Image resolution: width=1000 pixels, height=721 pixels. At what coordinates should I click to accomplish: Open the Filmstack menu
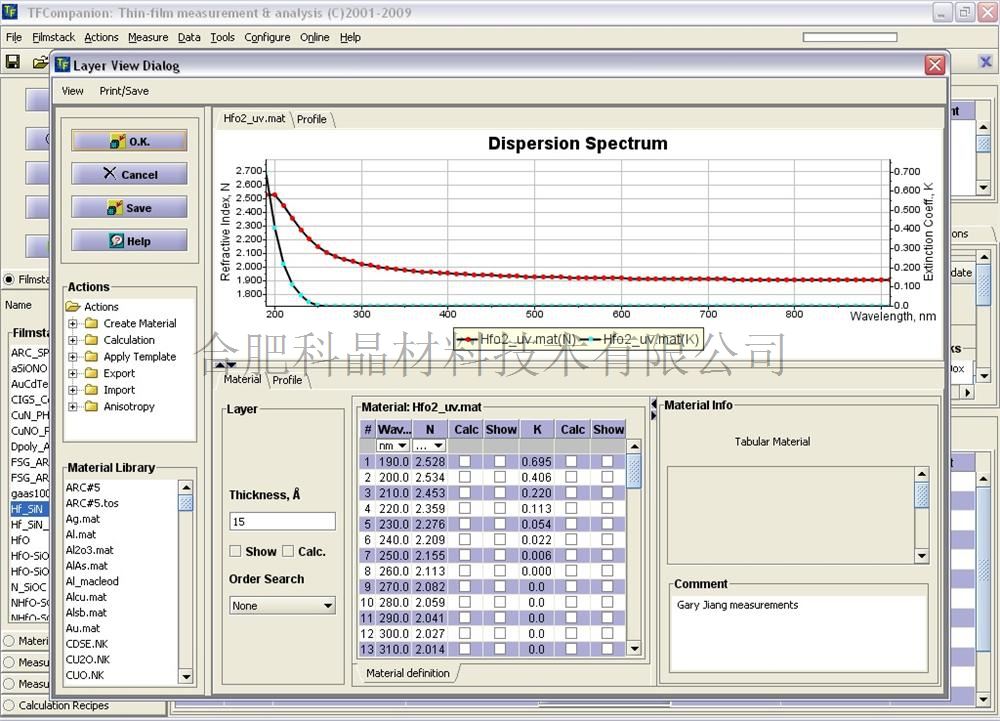[x=54, y=37]
